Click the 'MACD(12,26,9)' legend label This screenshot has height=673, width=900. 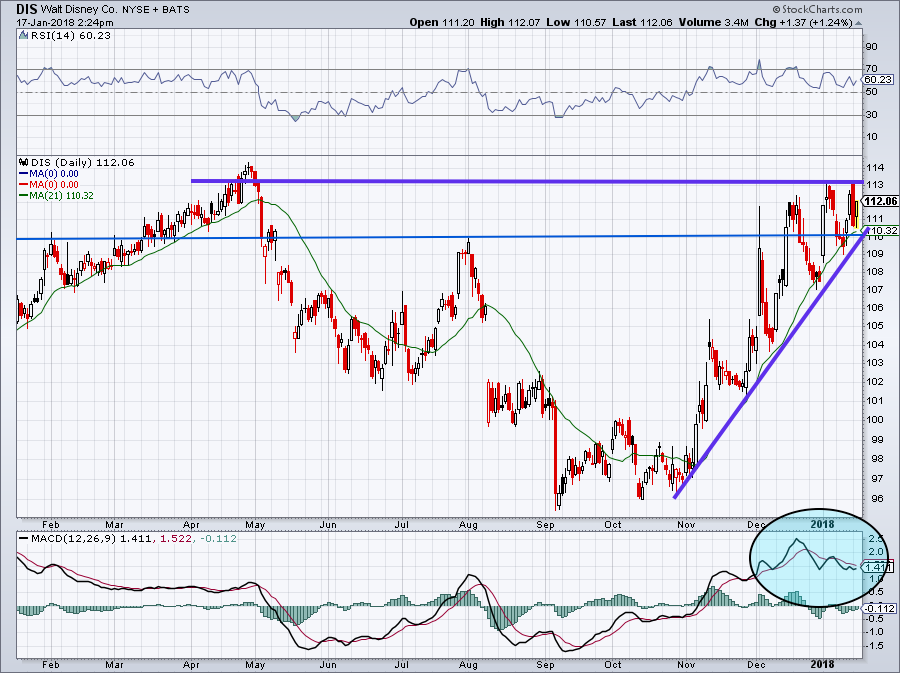pyautogui.click(x=74, y=539)
